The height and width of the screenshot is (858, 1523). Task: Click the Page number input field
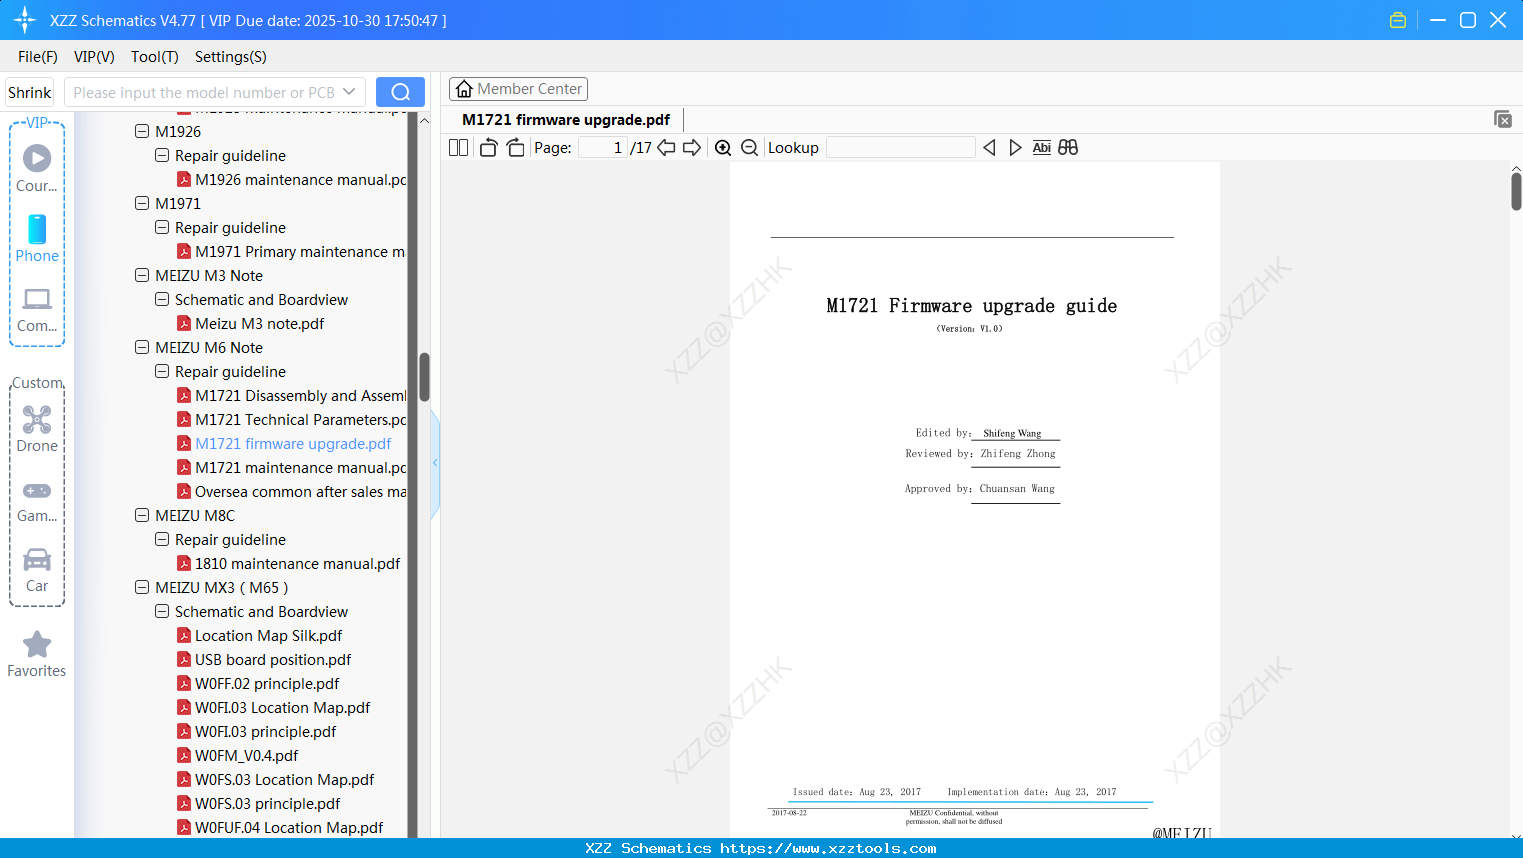600,146
